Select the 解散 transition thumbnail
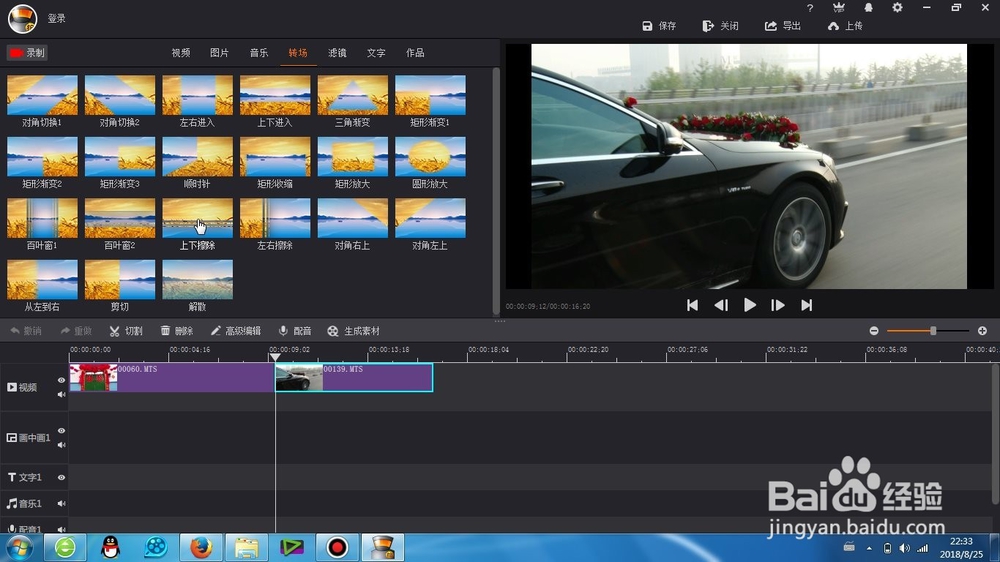The width and height of the screenshot is (1000, 562). [x=198, y=279]
